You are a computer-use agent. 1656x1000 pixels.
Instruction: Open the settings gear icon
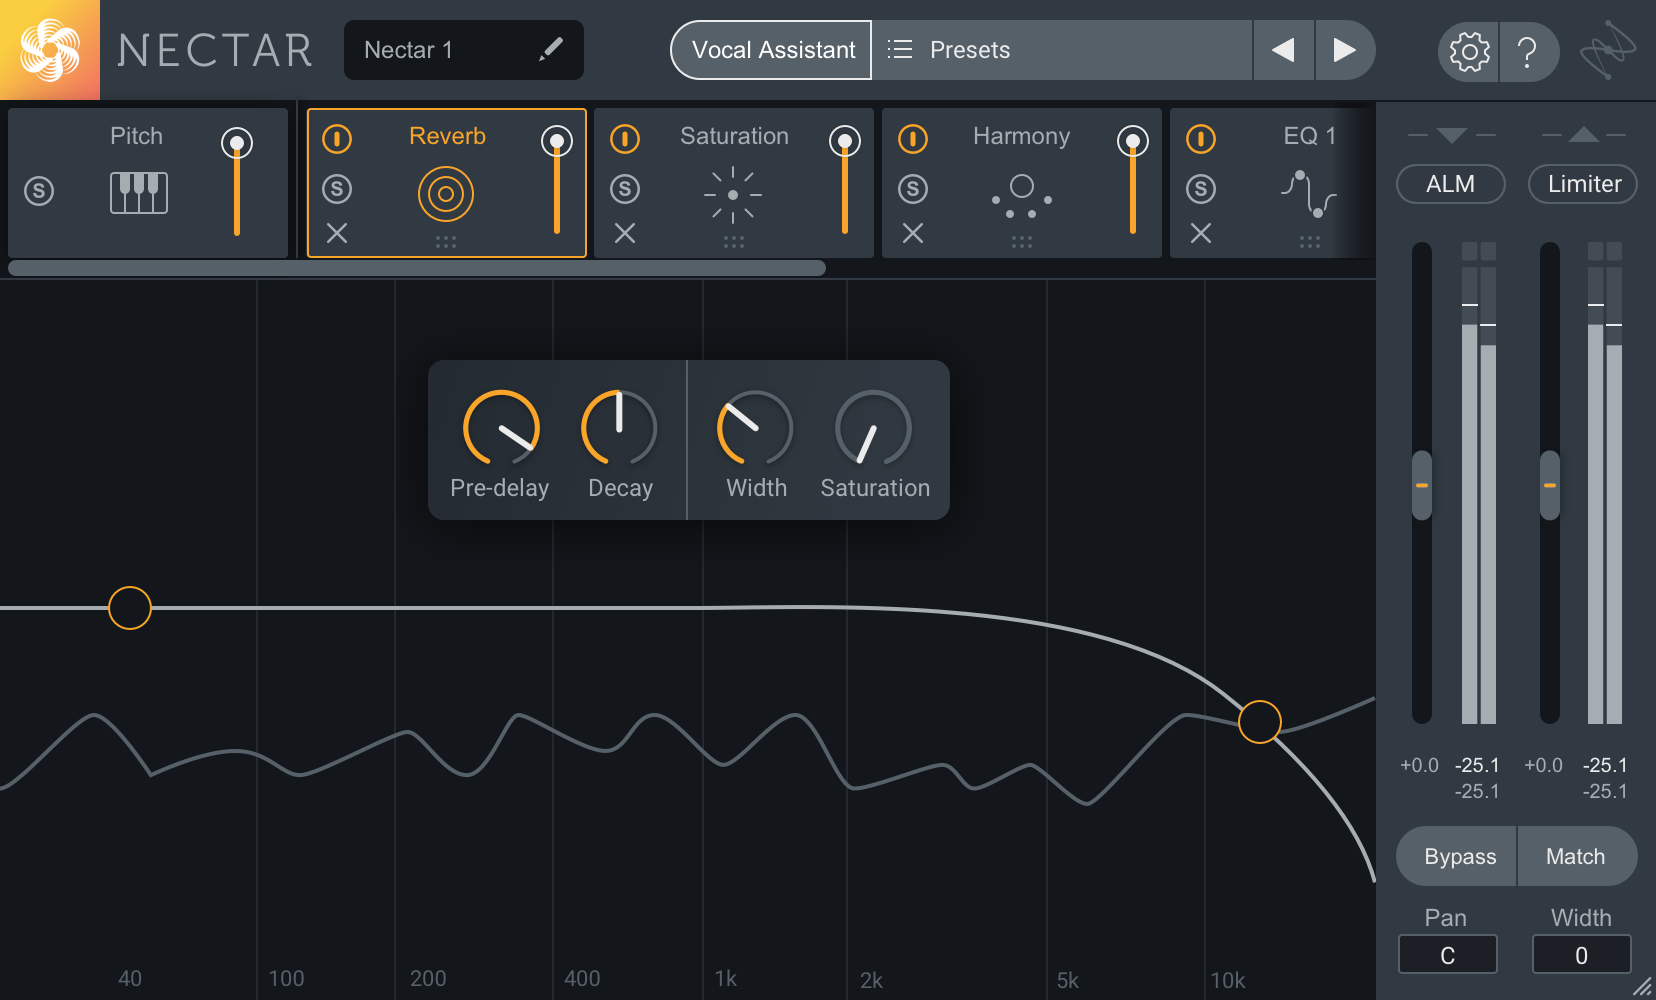coord(1469,51)
